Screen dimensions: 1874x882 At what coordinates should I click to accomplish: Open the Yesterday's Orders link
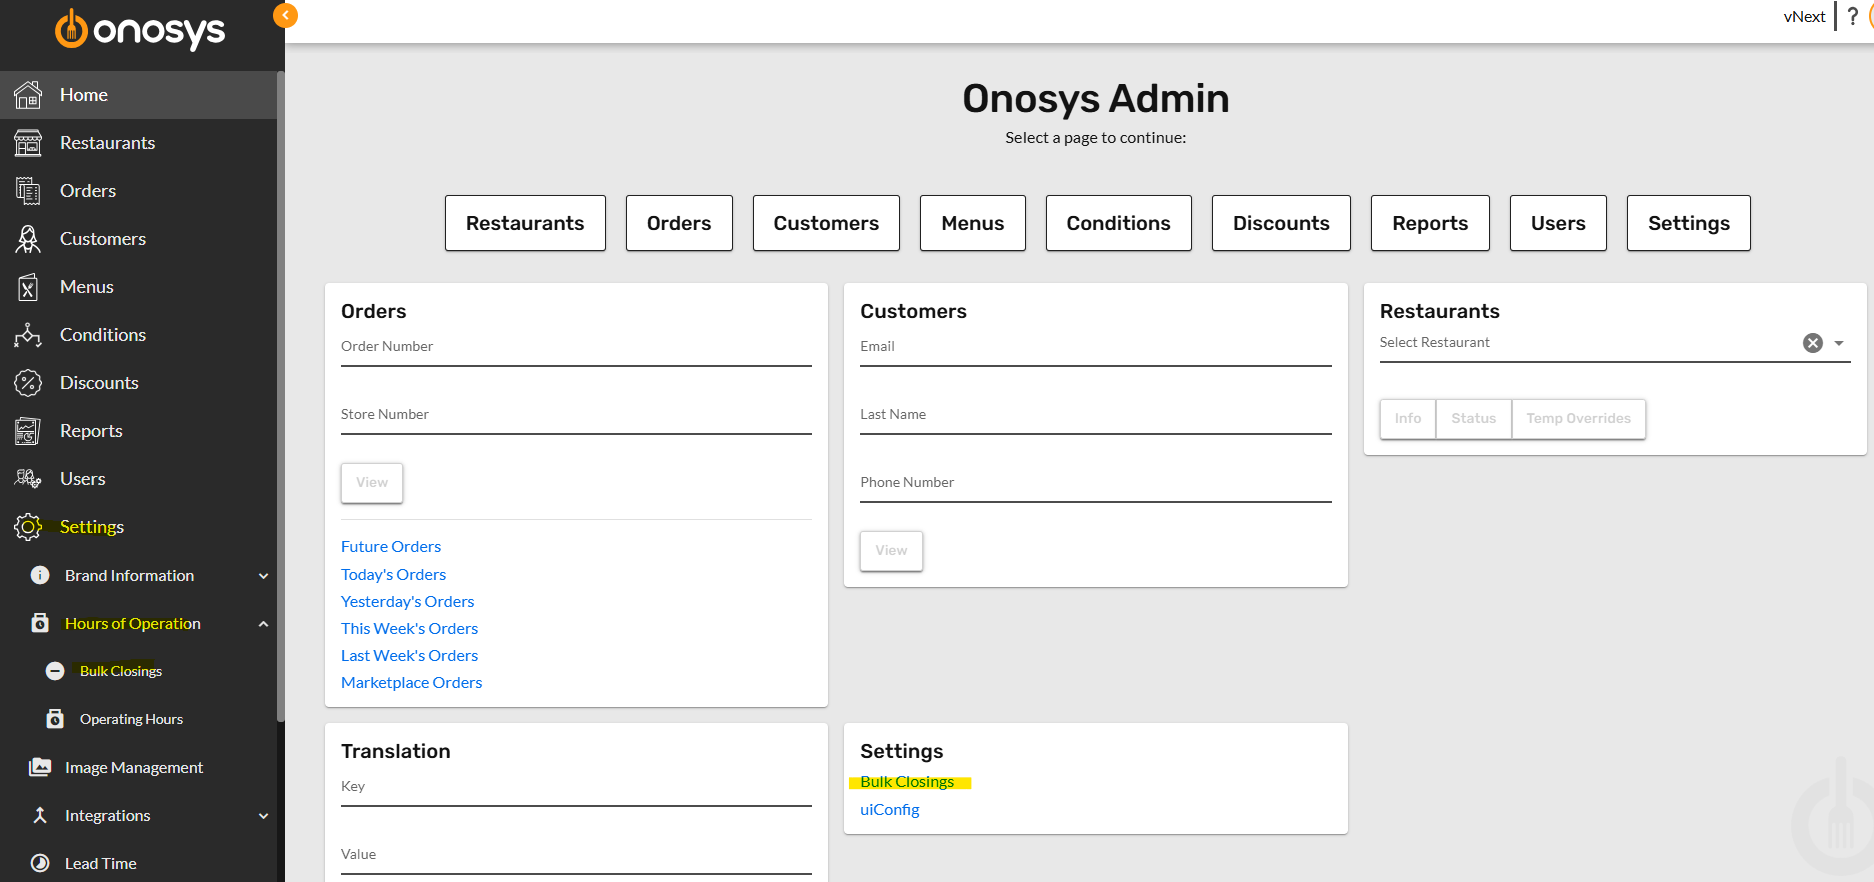(407, 602)
